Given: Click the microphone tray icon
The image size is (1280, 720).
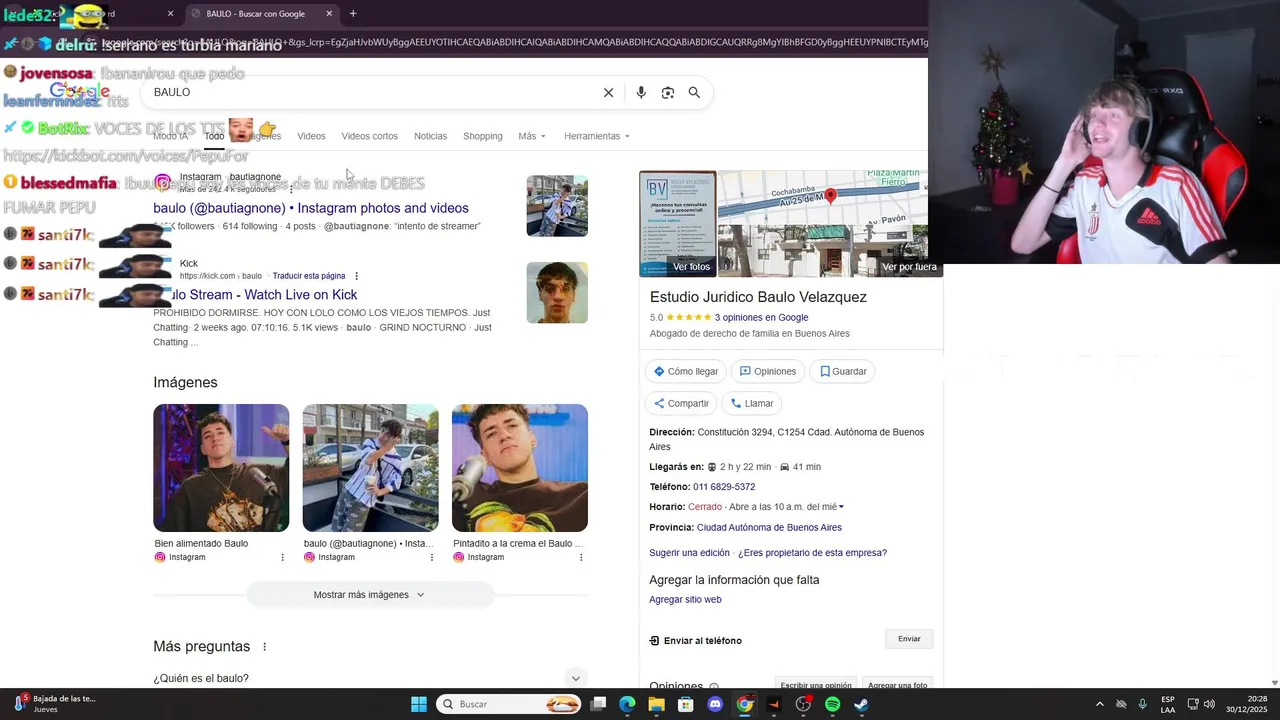Looking at the screenshot, I should [x=1142, y=704].
